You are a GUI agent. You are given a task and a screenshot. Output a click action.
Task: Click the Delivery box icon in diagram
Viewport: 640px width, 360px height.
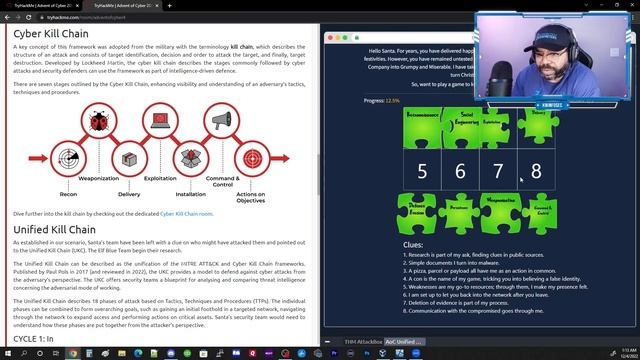click(129, 158)
